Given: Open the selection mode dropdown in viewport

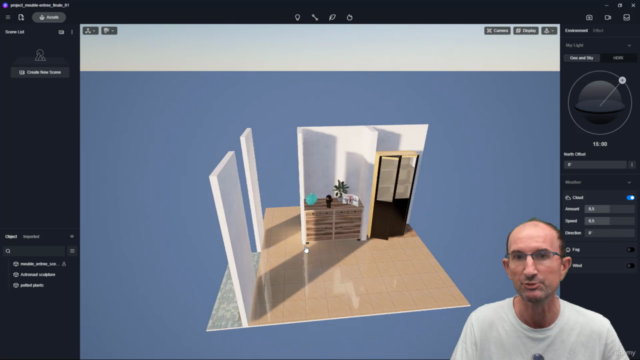Looking at the screenshot, I should point(109,31).
